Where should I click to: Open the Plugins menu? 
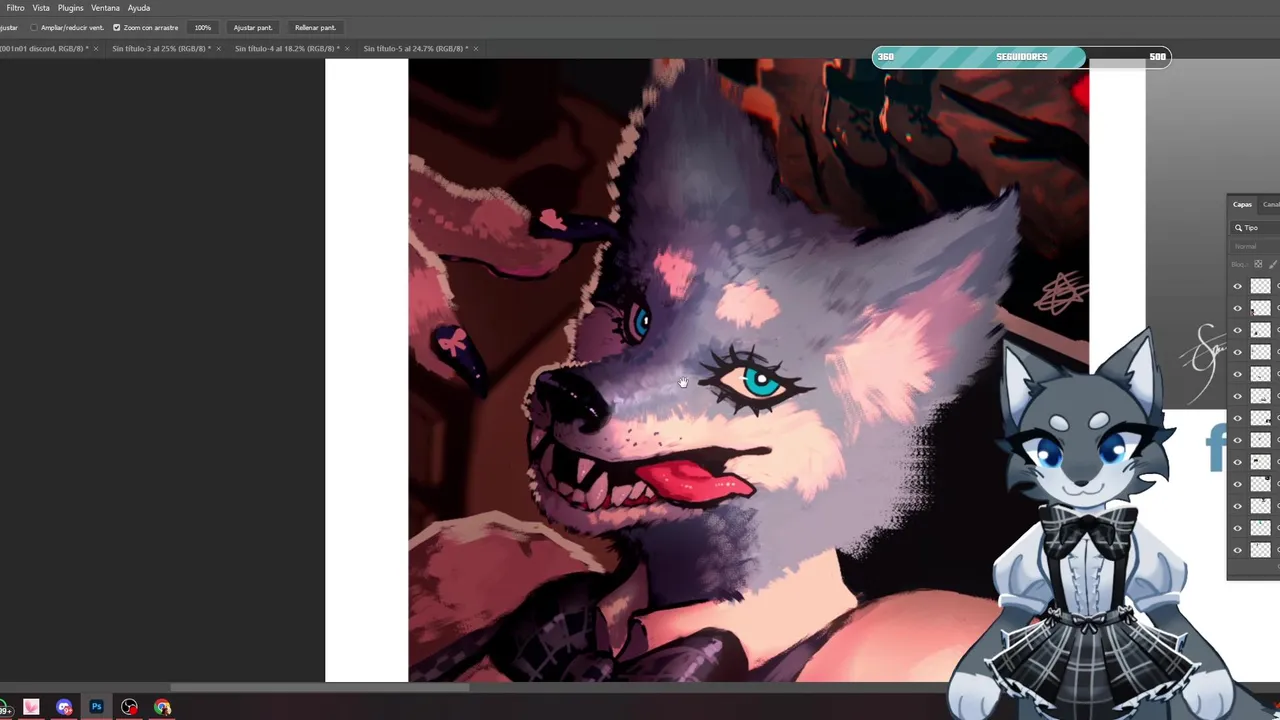(x=70, y=8)
